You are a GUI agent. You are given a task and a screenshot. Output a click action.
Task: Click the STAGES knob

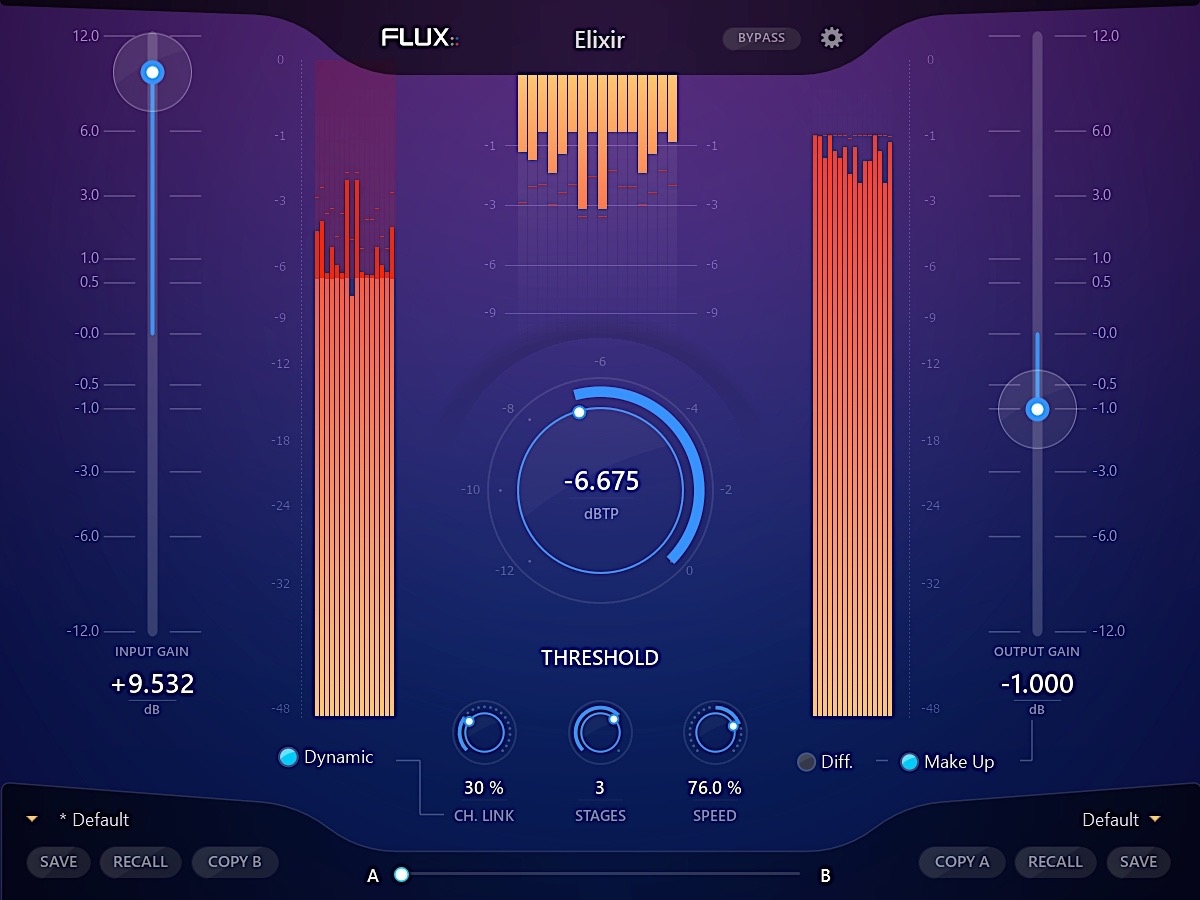(600, 732)
